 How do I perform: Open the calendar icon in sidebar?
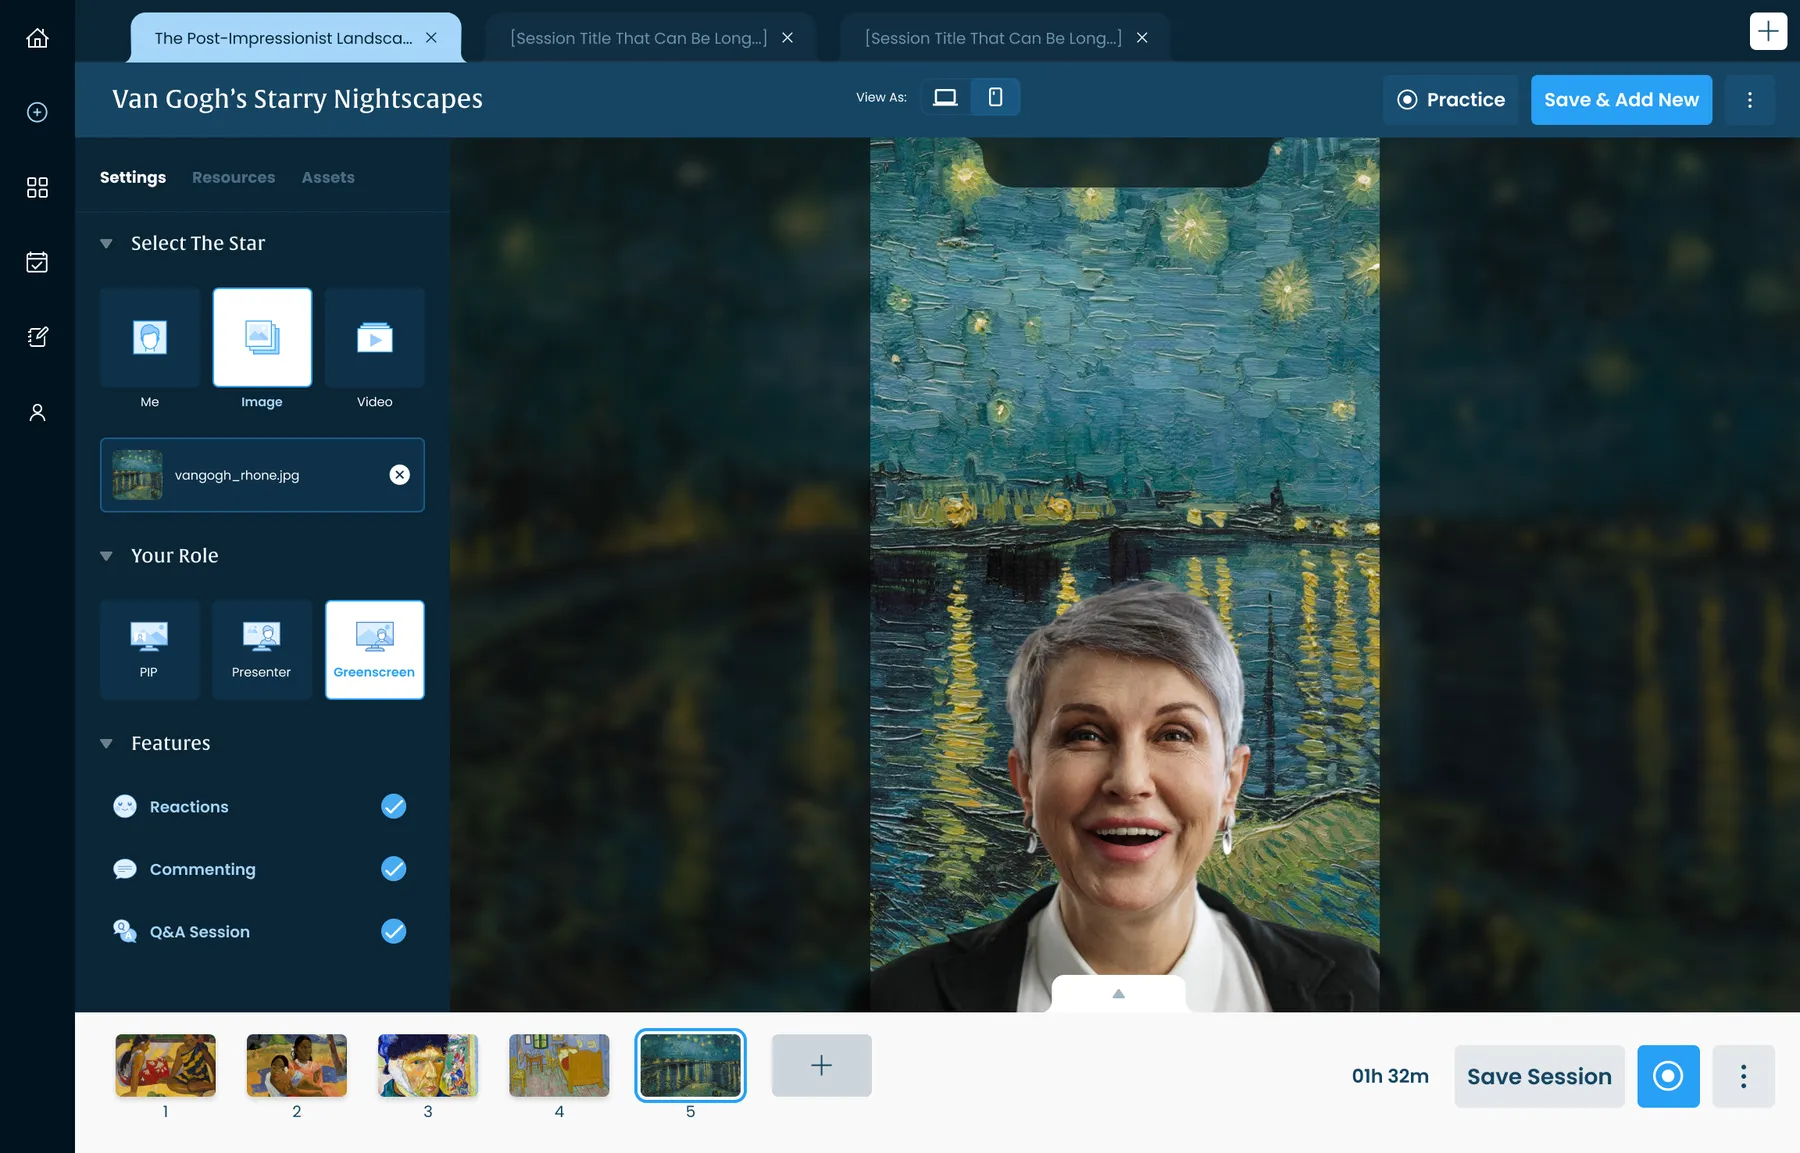(37, 262)
